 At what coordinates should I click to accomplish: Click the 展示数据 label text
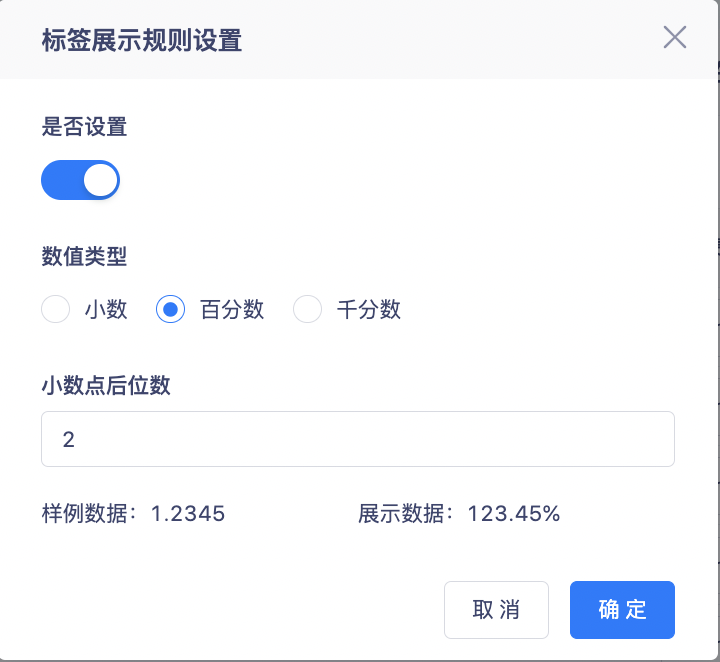(x=401, y=513)
